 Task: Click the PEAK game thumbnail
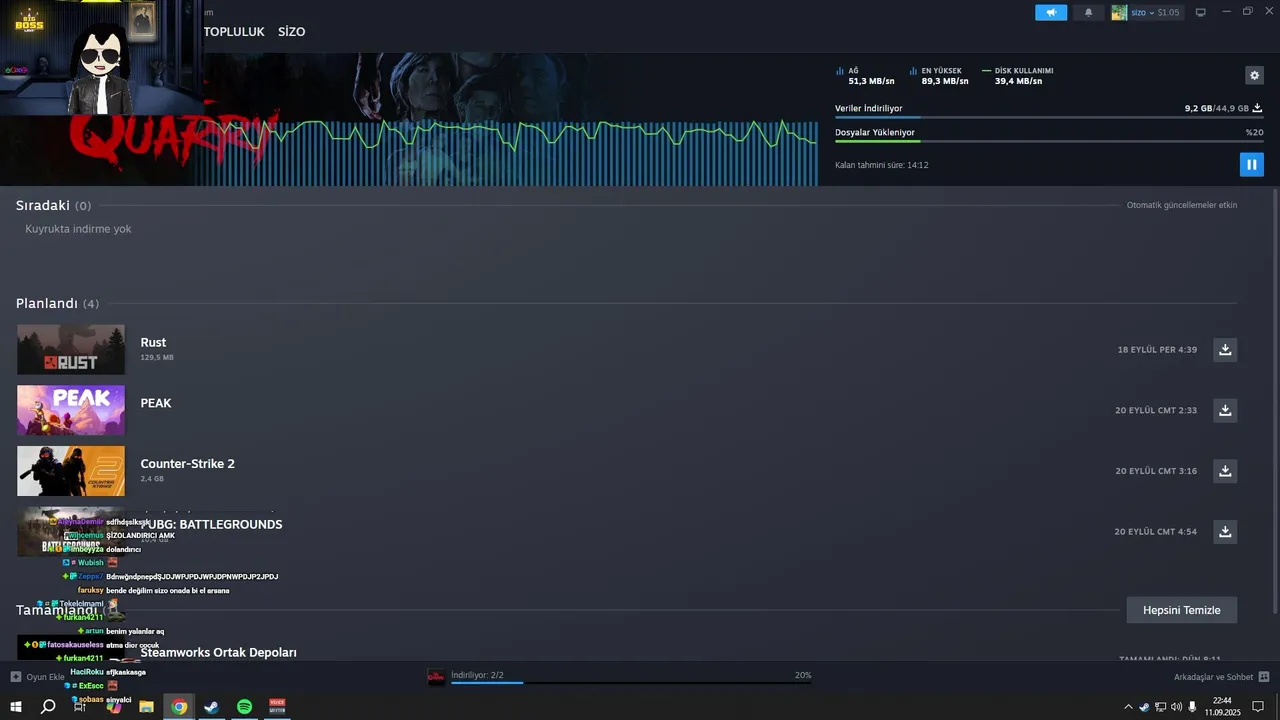tap(71, 410)
